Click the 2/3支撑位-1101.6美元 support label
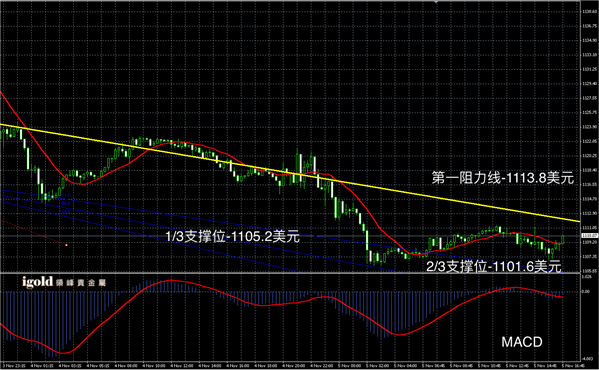Viewport: 599px width, 370px height. click(494, 267)
